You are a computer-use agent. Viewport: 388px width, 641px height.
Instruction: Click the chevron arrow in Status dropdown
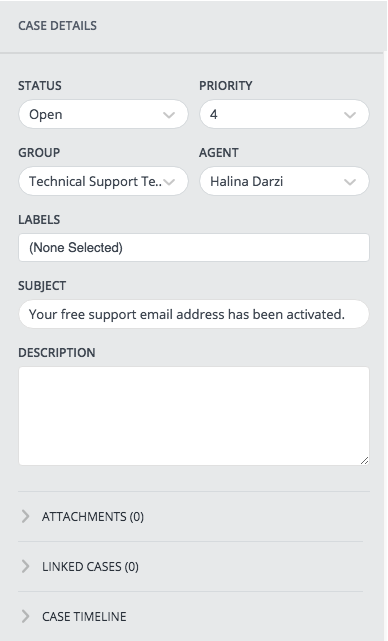coord(169,115)
